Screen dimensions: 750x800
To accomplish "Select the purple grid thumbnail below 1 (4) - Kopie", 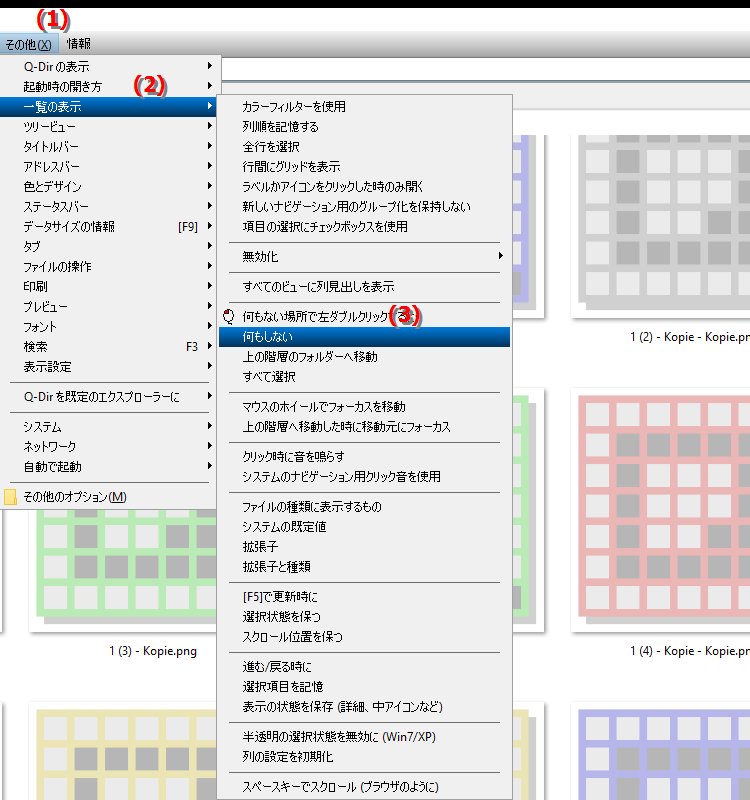I will click(x=663, y=751).
